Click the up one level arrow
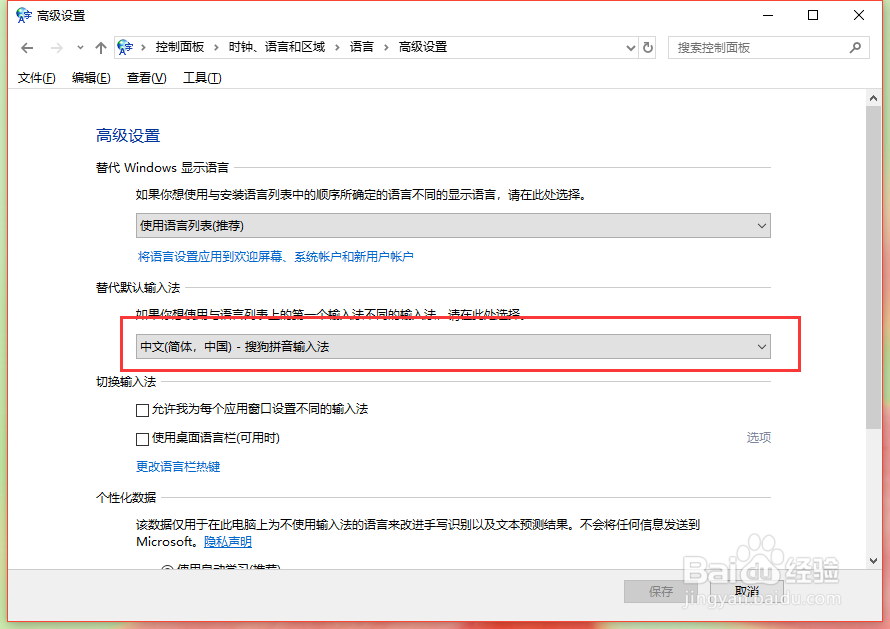This screenshot has height=629, width=890. click(x=101, y=47)
